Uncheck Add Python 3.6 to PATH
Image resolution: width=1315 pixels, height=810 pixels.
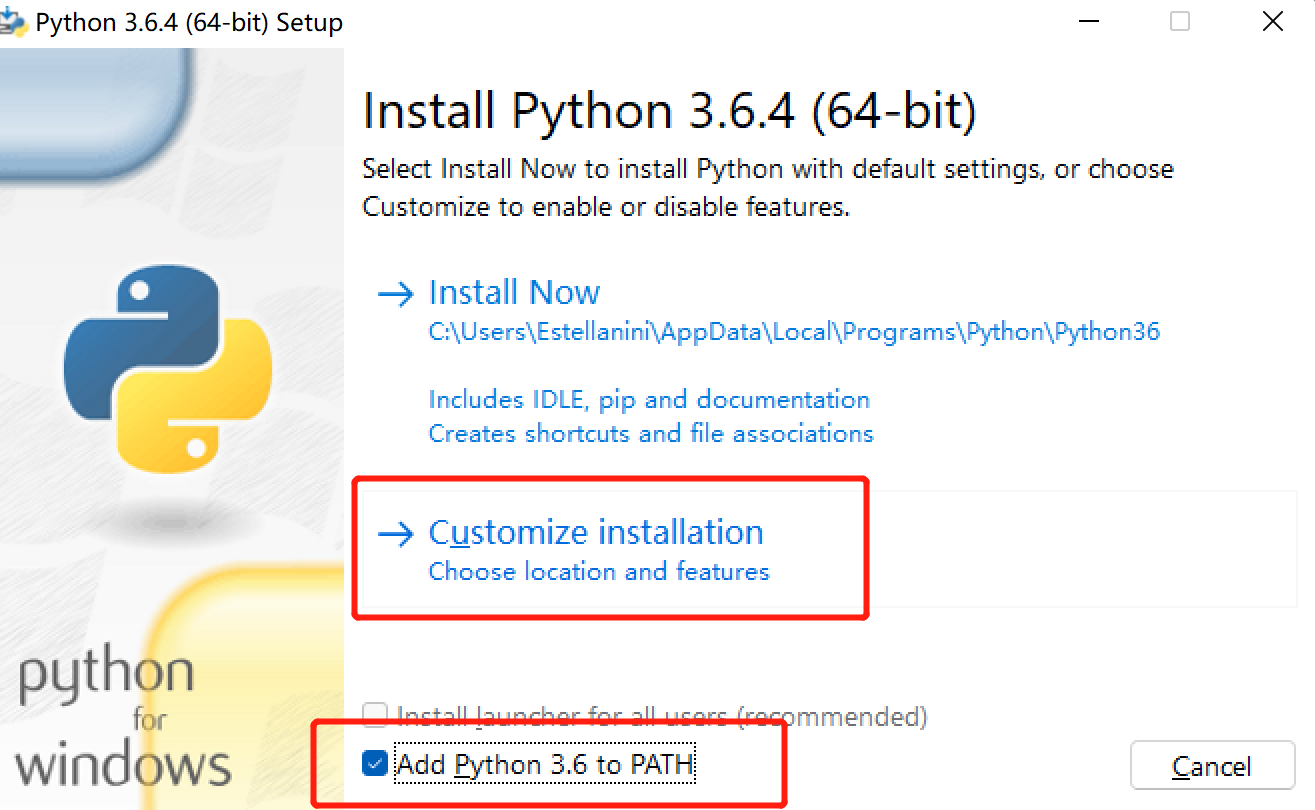point(375,763)
